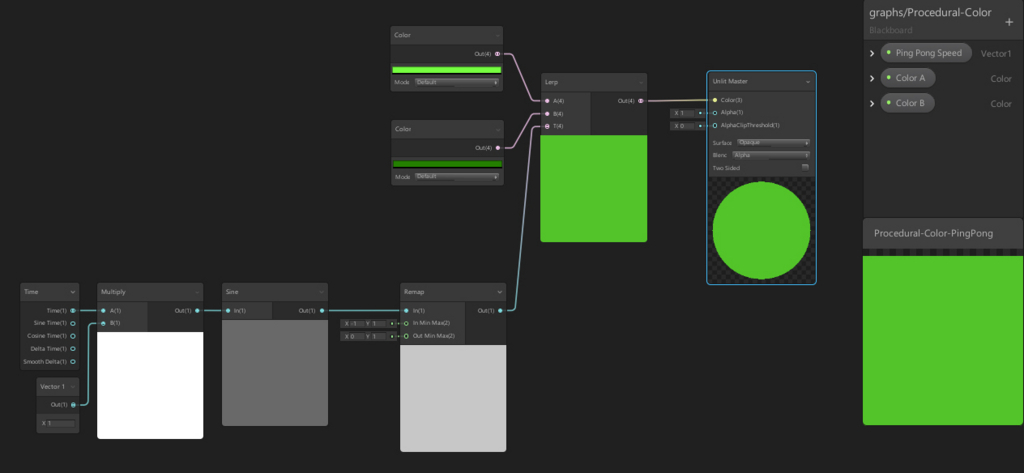Click the AlphaClipThreshold(1) port on Unlit Master
This screenshot has height=473, width=1024.
click(714, 125)
